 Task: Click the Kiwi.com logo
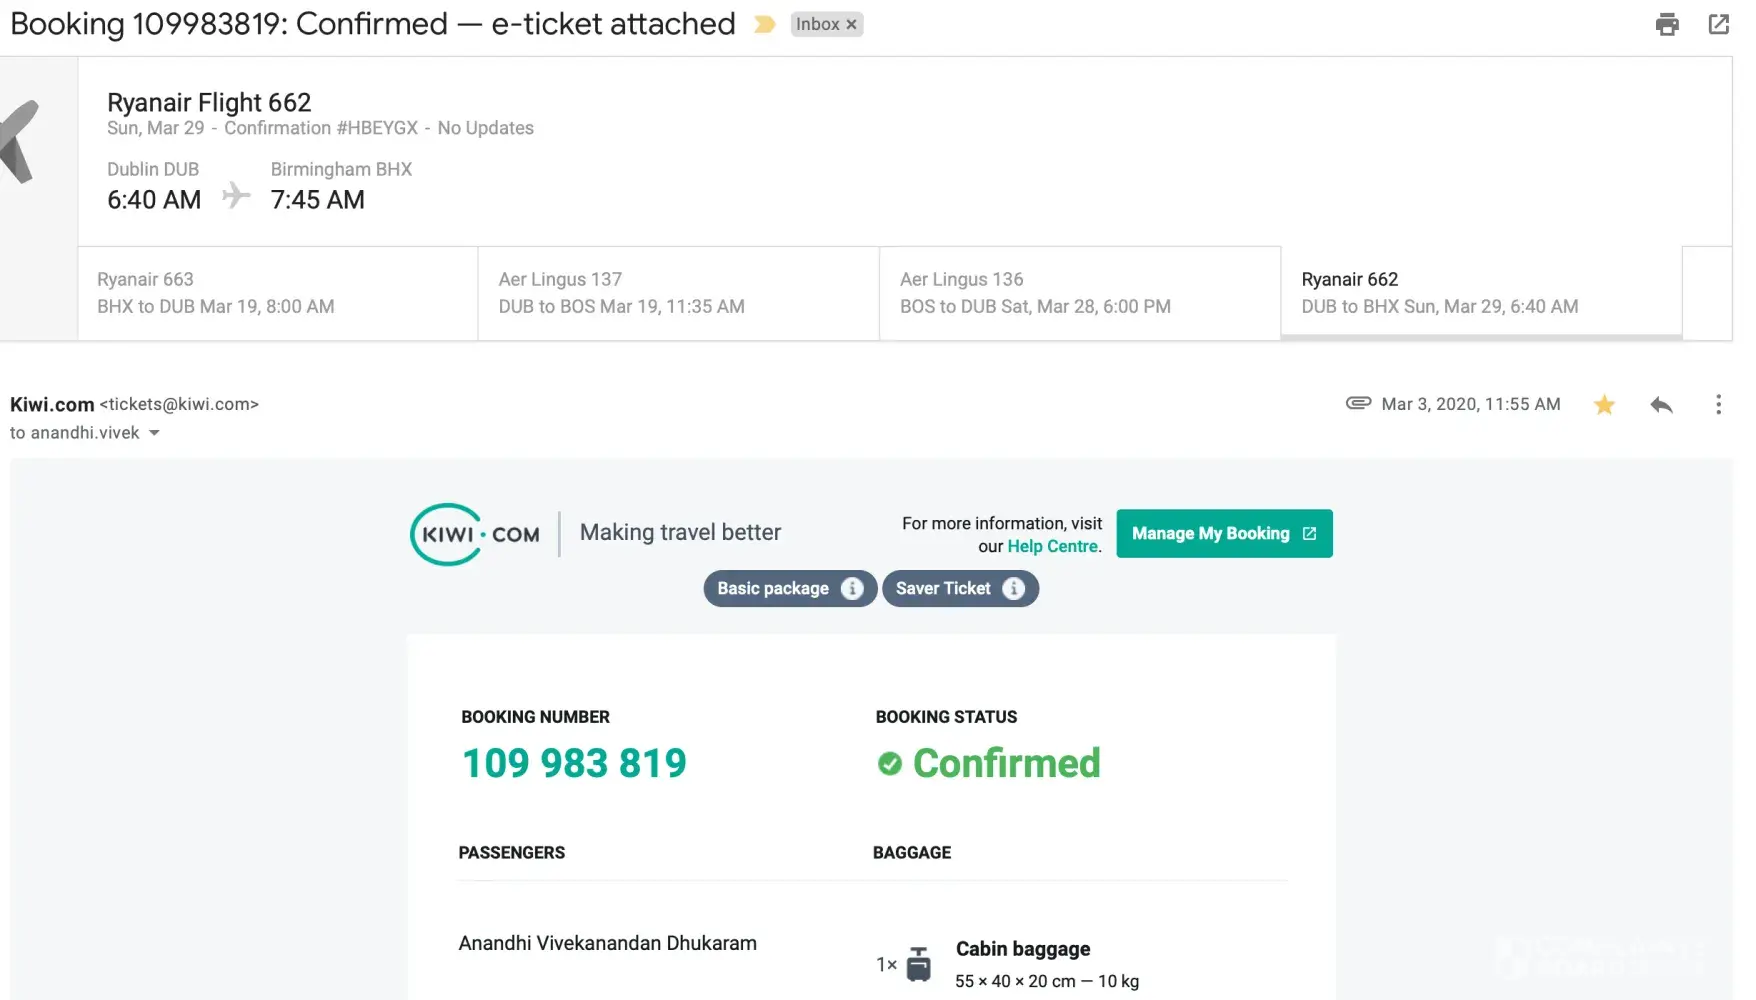(475, 534)
